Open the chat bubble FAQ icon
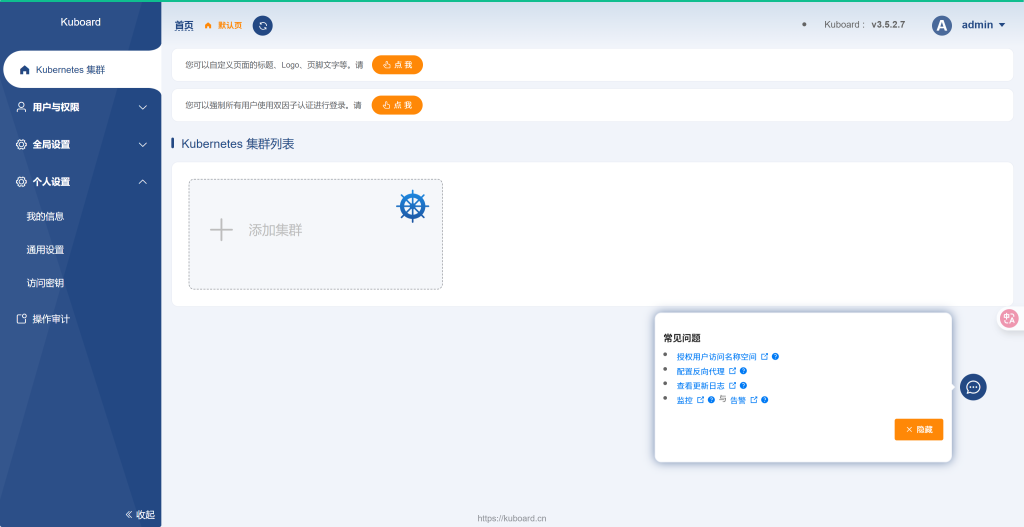The height and width of the screenshot is (527, 1024). coord(973,387)
